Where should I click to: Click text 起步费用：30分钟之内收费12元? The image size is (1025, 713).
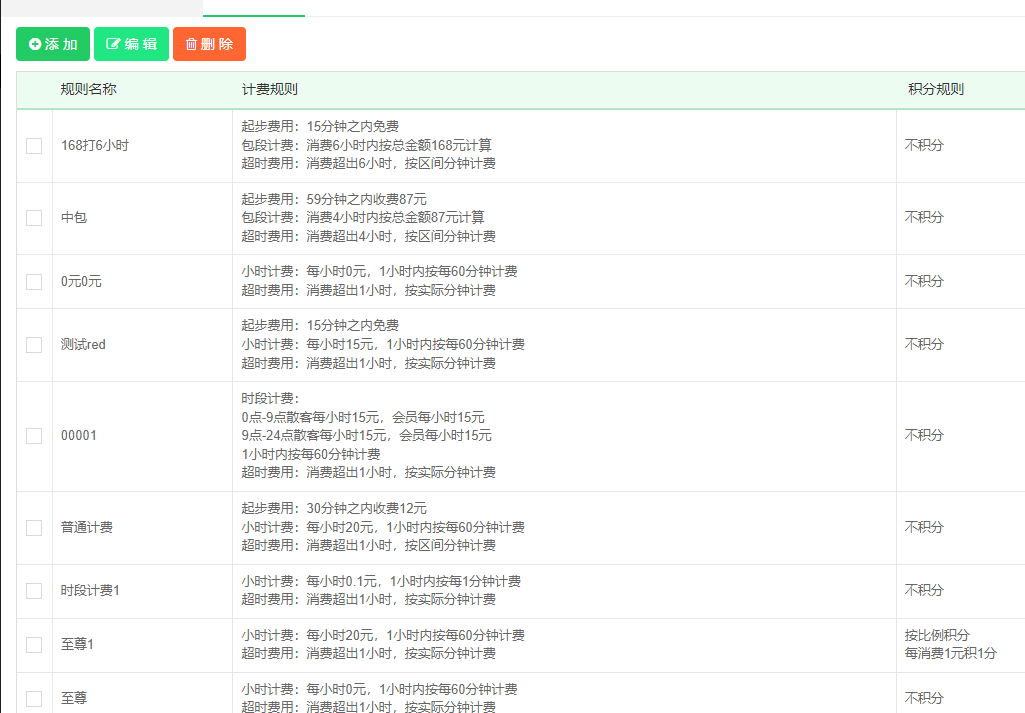click(x=334, y=508)
